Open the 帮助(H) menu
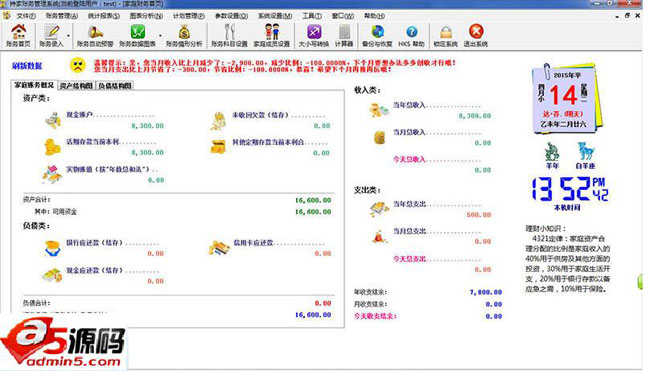The height and width of the screenshot is (371, 650). coord(374,16)
